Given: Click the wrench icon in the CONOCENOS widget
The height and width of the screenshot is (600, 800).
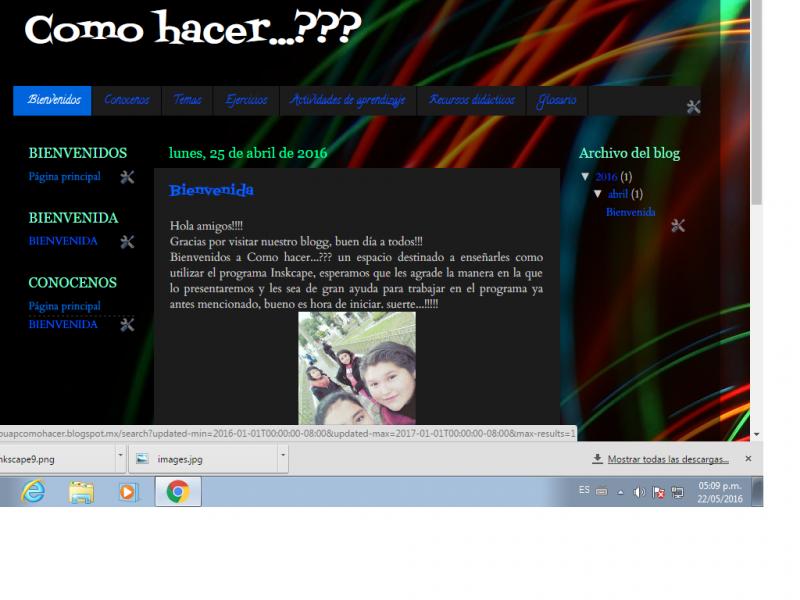Looking at the screenshot, I should click(x=127, y=324).
